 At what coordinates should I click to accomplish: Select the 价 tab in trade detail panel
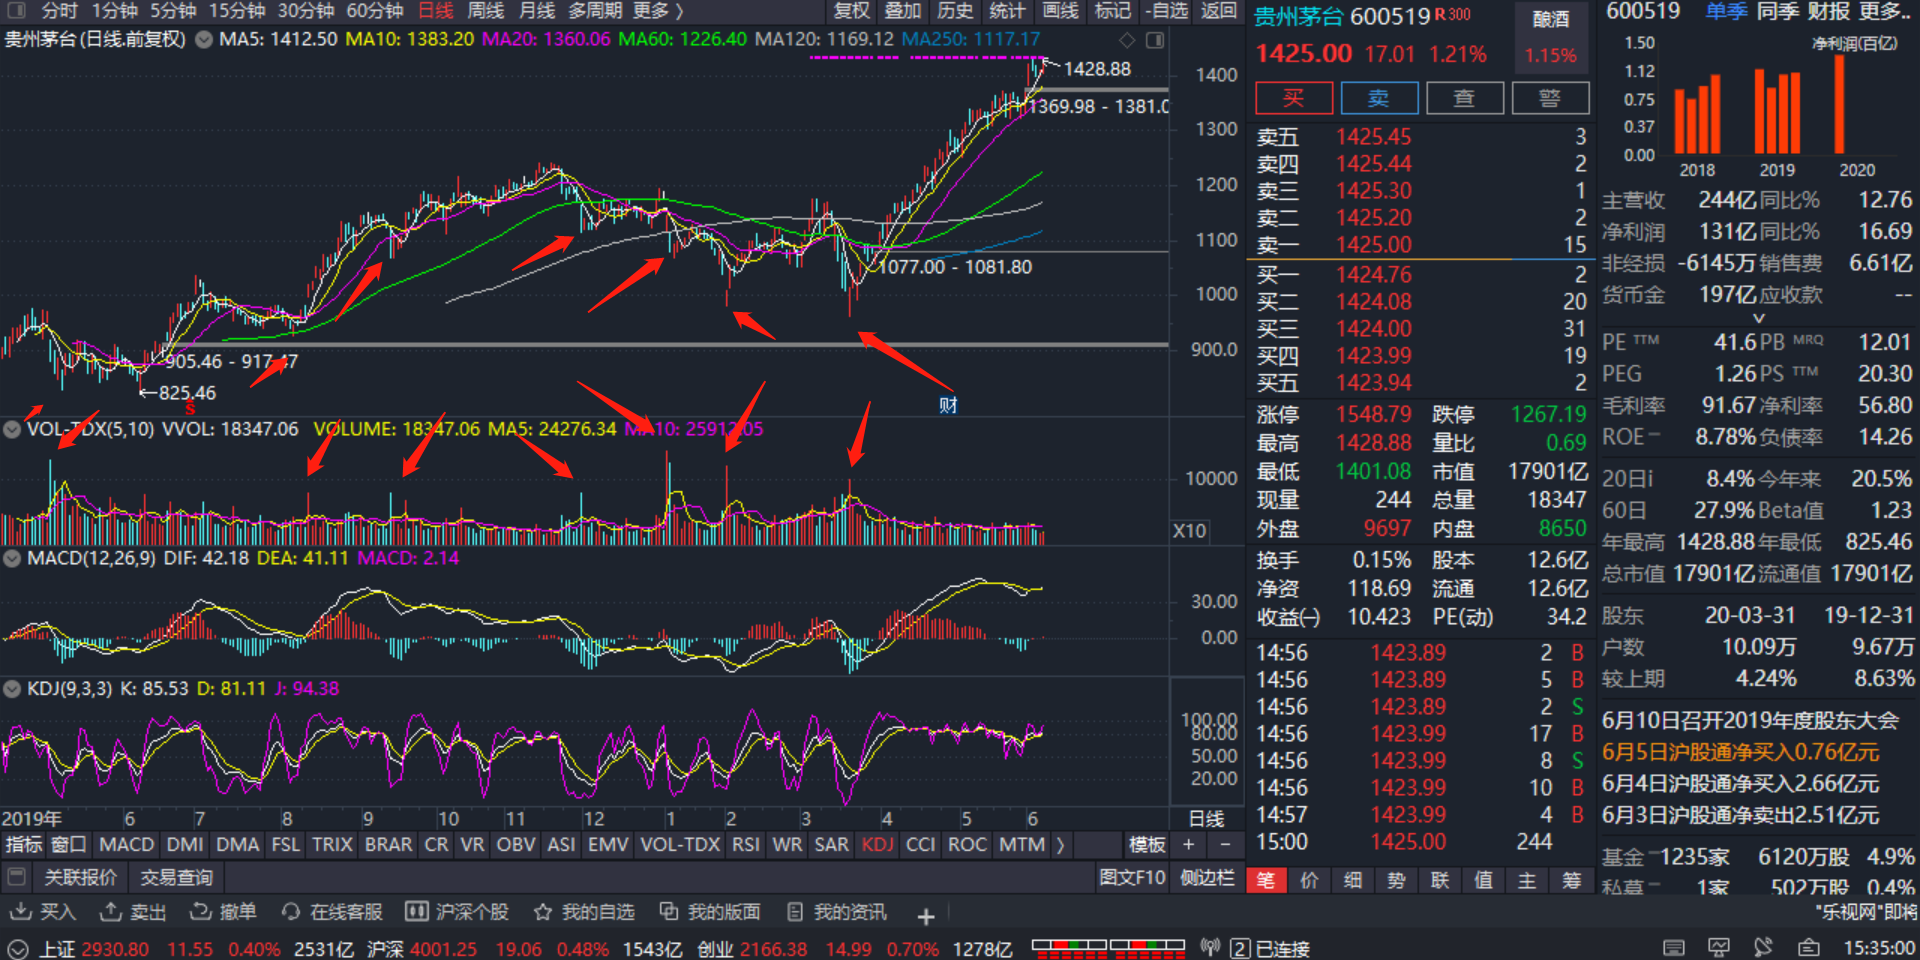click(1309, 880)
